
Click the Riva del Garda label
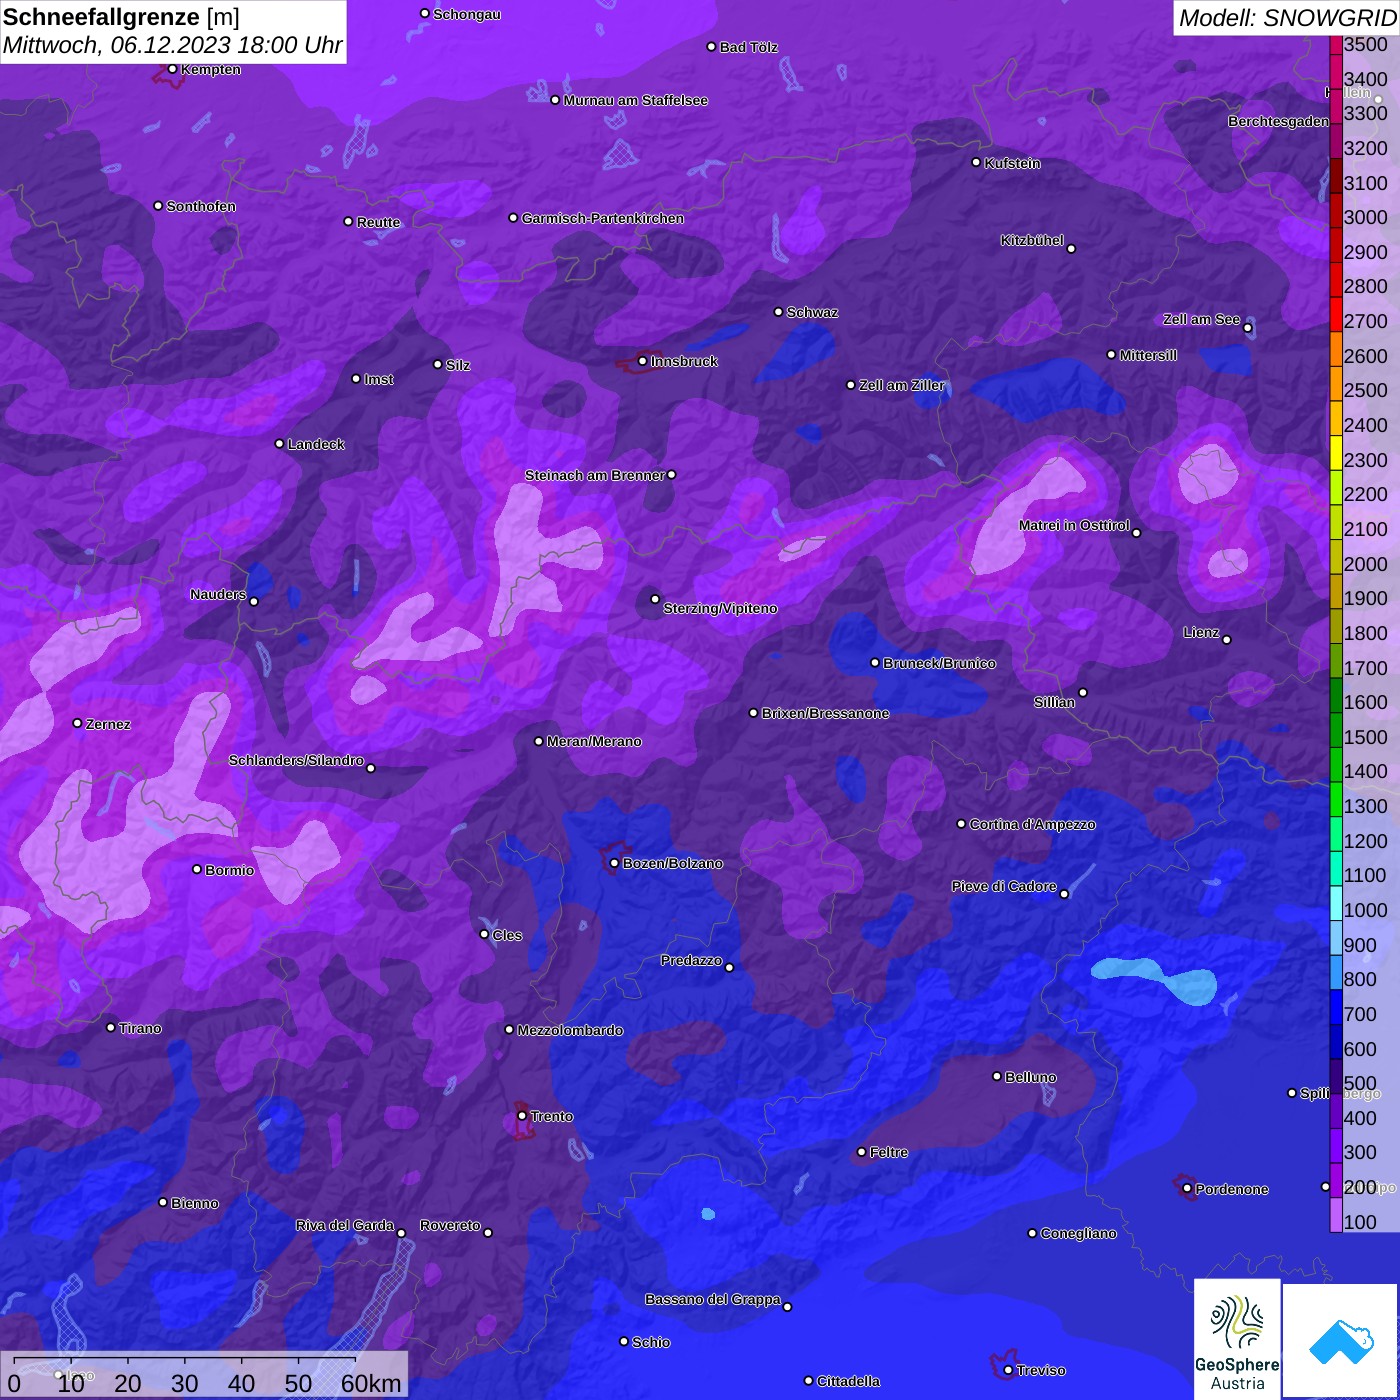pyautogui.click(x=345, y=1225)
